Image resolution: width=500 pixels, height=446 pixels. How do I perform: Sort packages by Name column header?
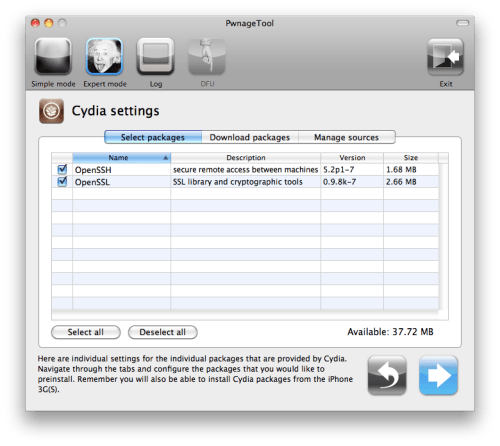(x=121, y=158)
